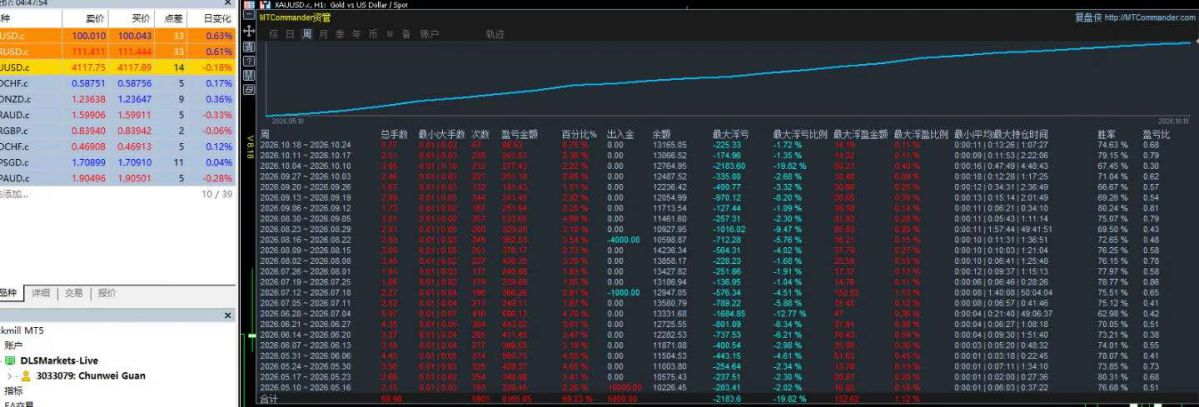Switch to the 交易 tab in Market Watch
The height and width of the screenshot is (407, 1199).
tap(74, 293)
